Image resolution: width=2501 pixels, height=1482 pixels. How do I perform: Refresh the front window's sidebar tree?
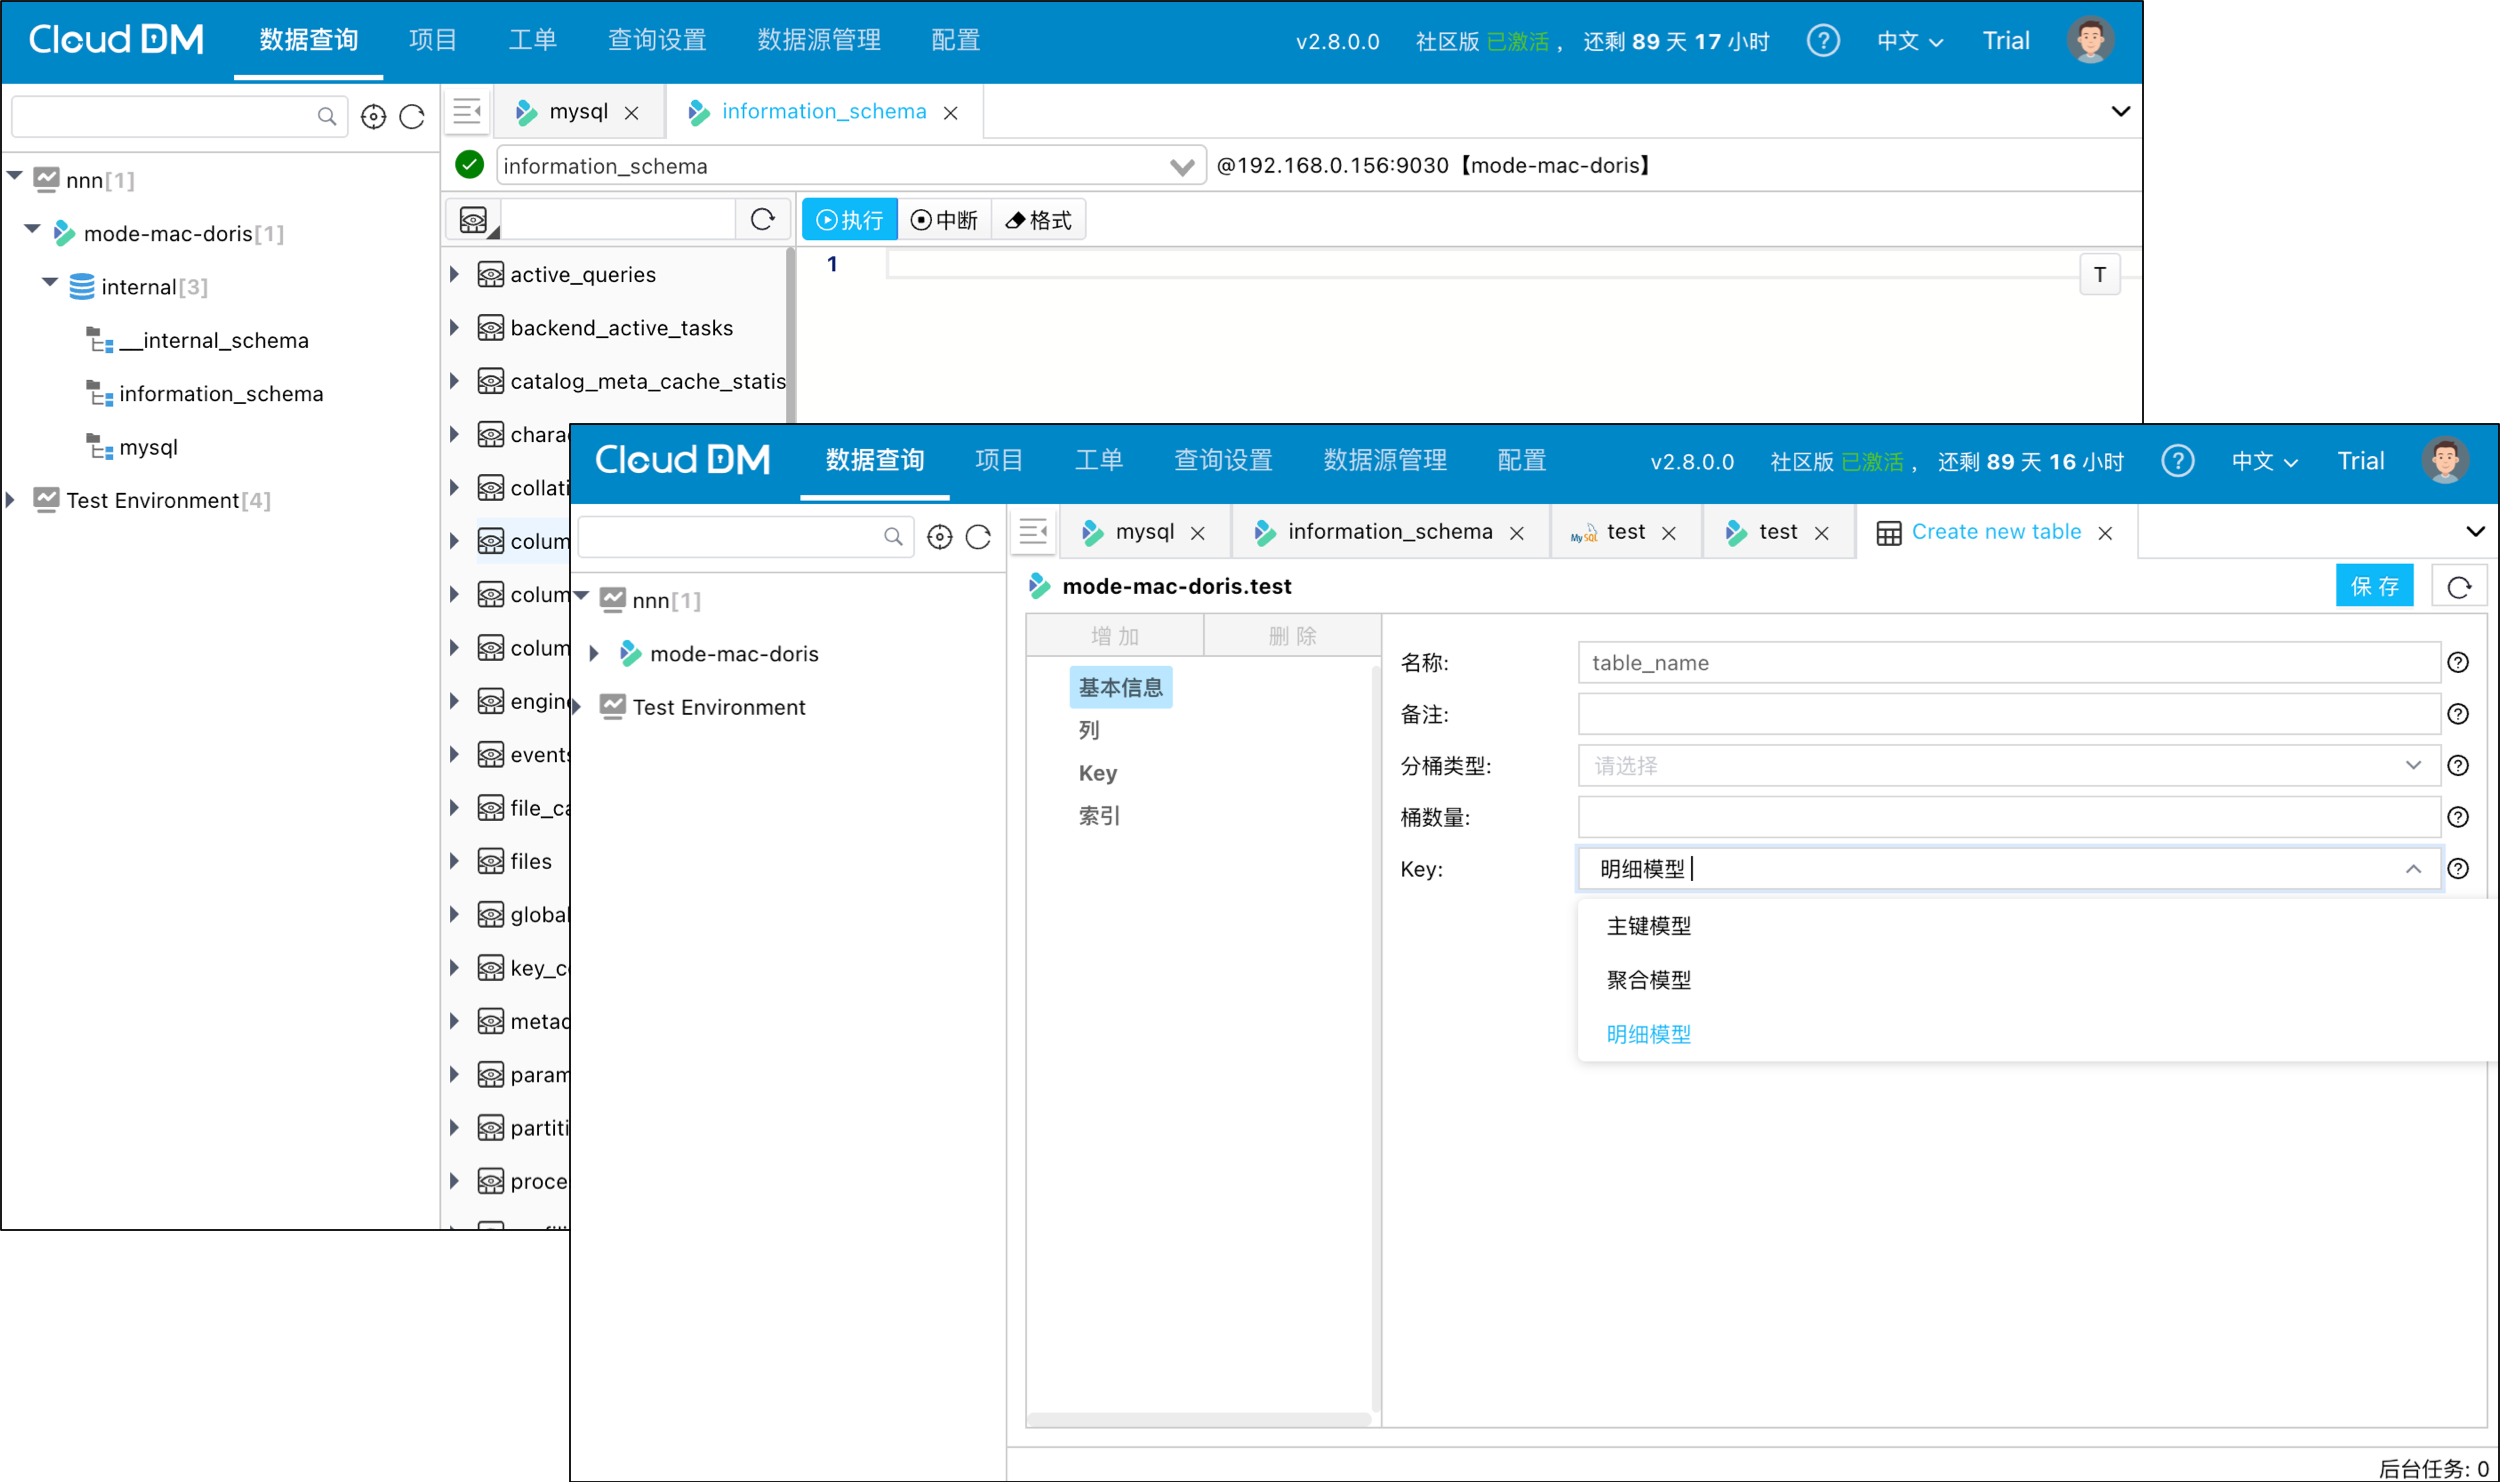(x=978, y=537)
